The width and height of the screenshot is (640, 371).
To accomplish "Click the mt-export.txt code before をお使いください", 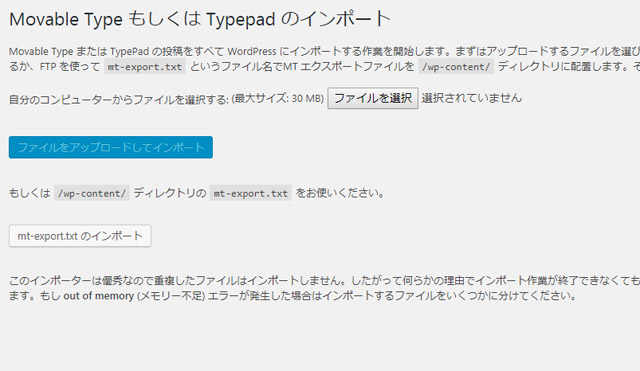I will (x=251, y=193).
